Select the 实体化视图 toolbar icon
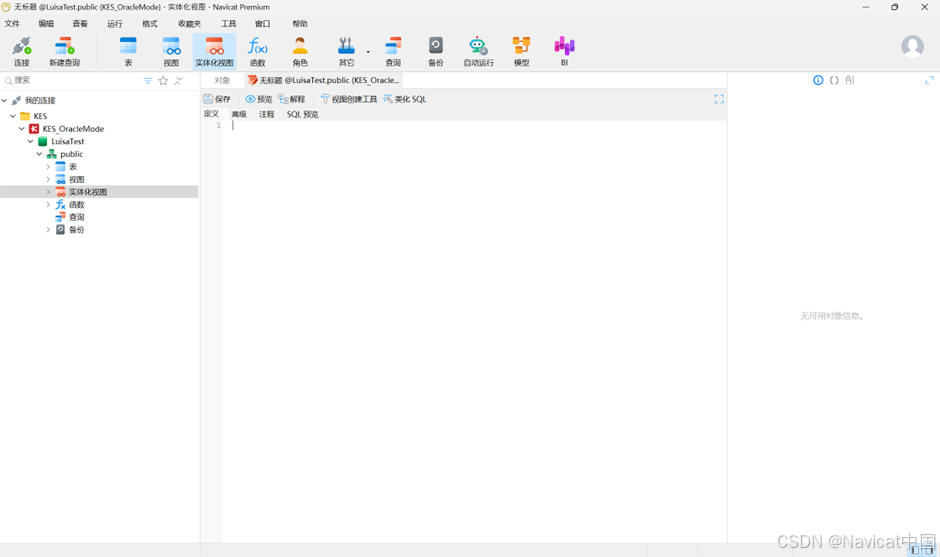The image size is (940, 557). tap(214, 52)
